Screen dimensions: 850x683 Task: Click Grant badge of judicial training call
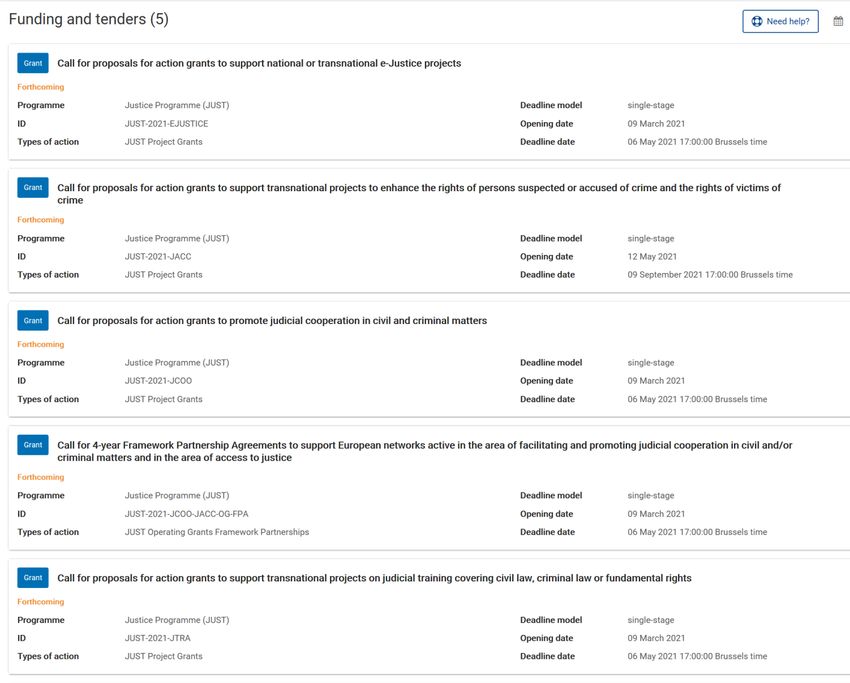click(33, 578)
